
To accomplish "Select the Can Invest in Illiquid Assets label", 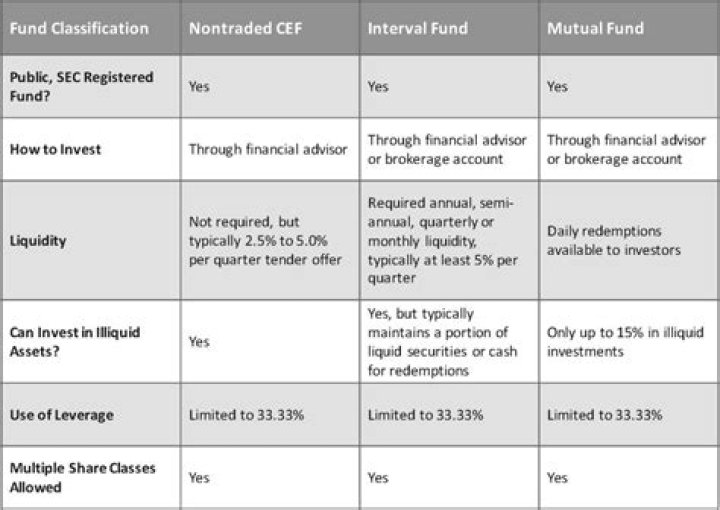I will click(x=75, y=340).
